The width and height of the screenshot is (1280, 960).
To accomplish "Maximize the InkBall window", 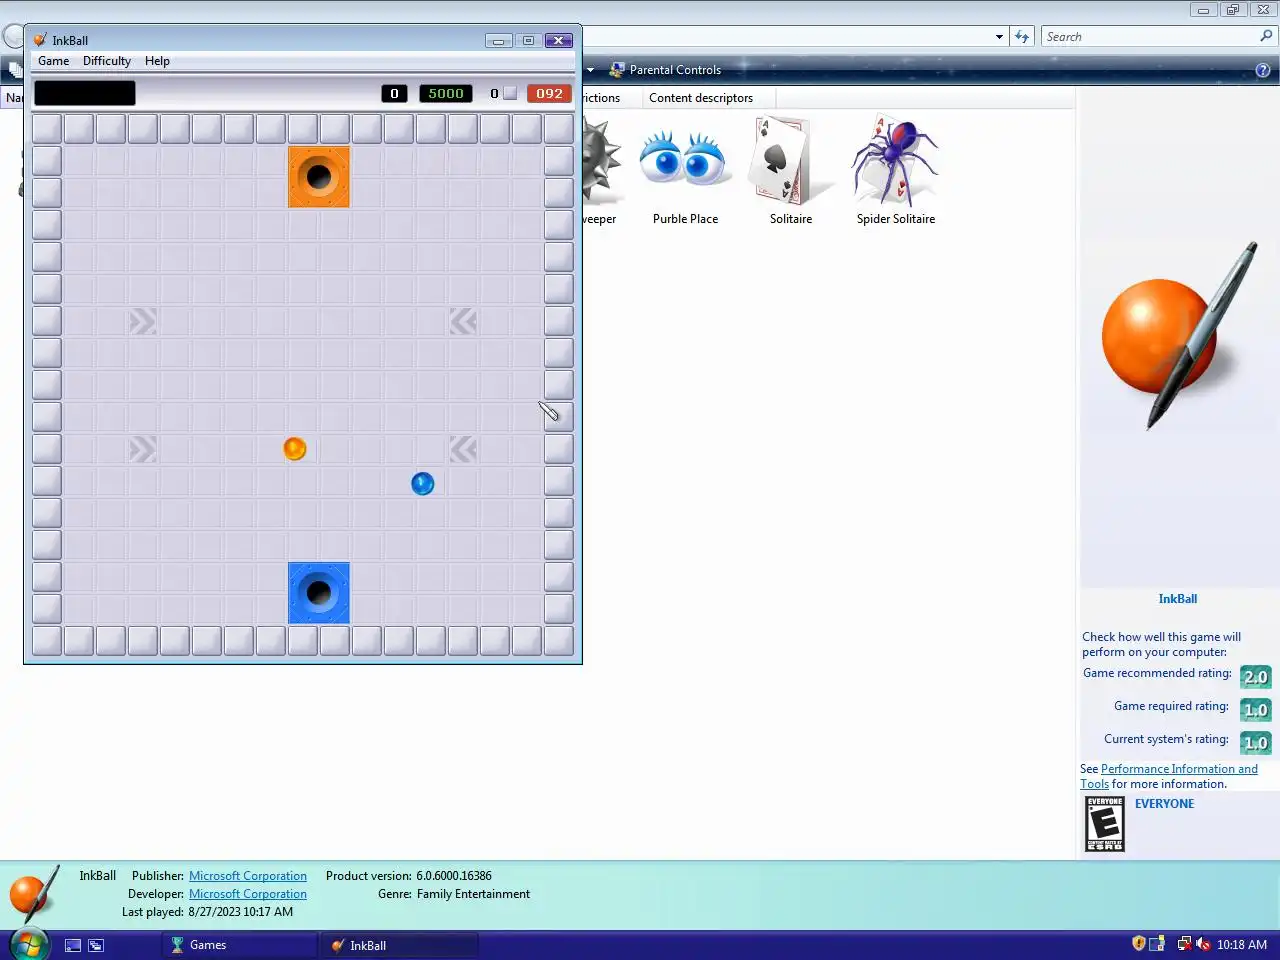I will [x=528, y=41].
